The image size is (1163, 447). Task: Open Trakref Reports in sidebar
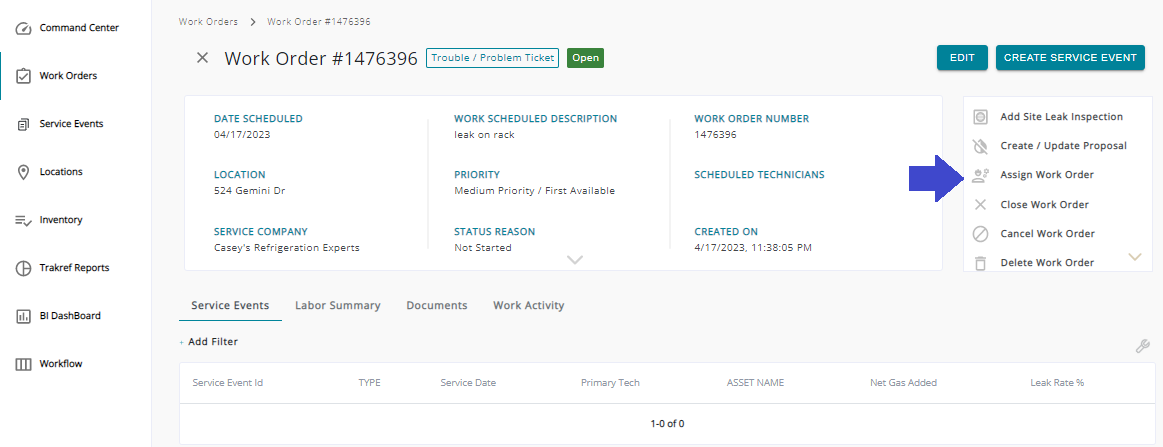74,268
